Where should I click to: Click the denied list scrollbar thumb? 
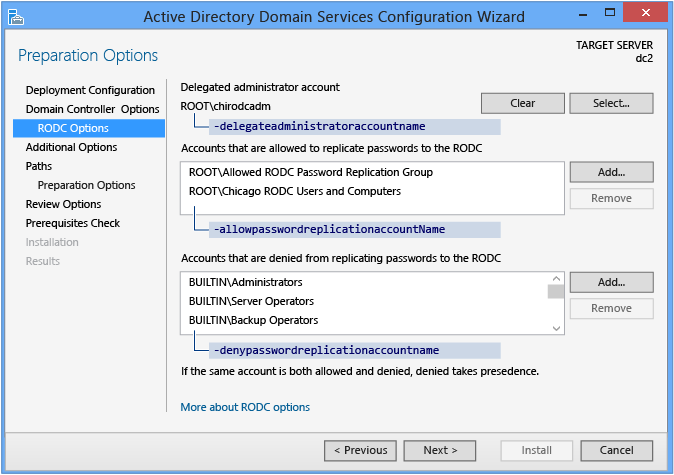coord(556,291)
